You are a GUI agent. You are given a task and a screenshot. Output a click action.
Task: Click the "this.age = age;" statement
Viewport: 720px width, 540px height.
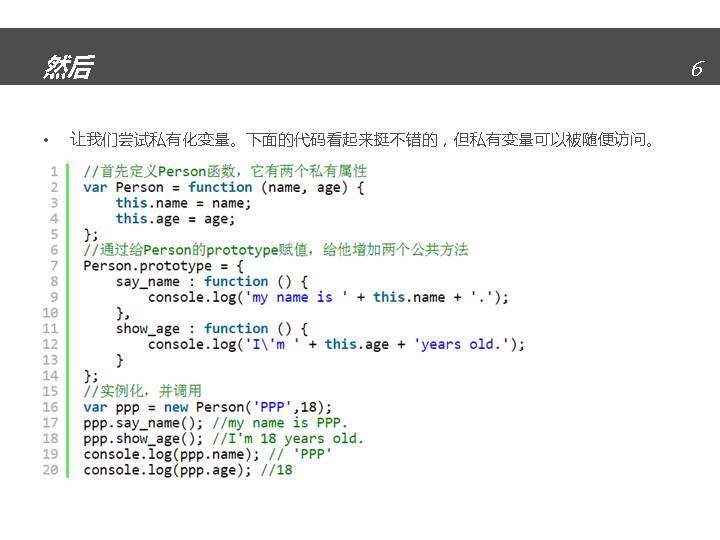click(175, 218)
